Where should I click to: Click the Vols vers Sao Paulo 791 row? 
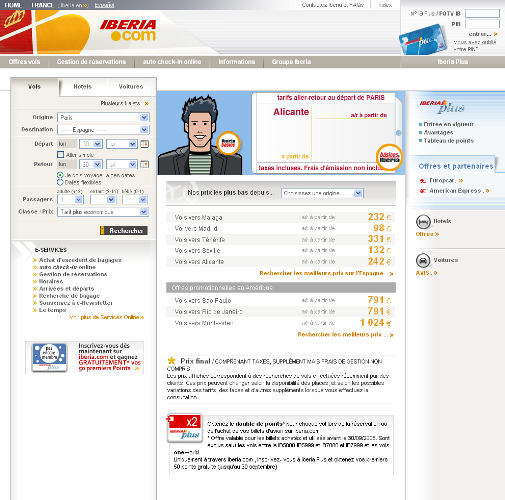pyautogui.click(x=281, y=300)
